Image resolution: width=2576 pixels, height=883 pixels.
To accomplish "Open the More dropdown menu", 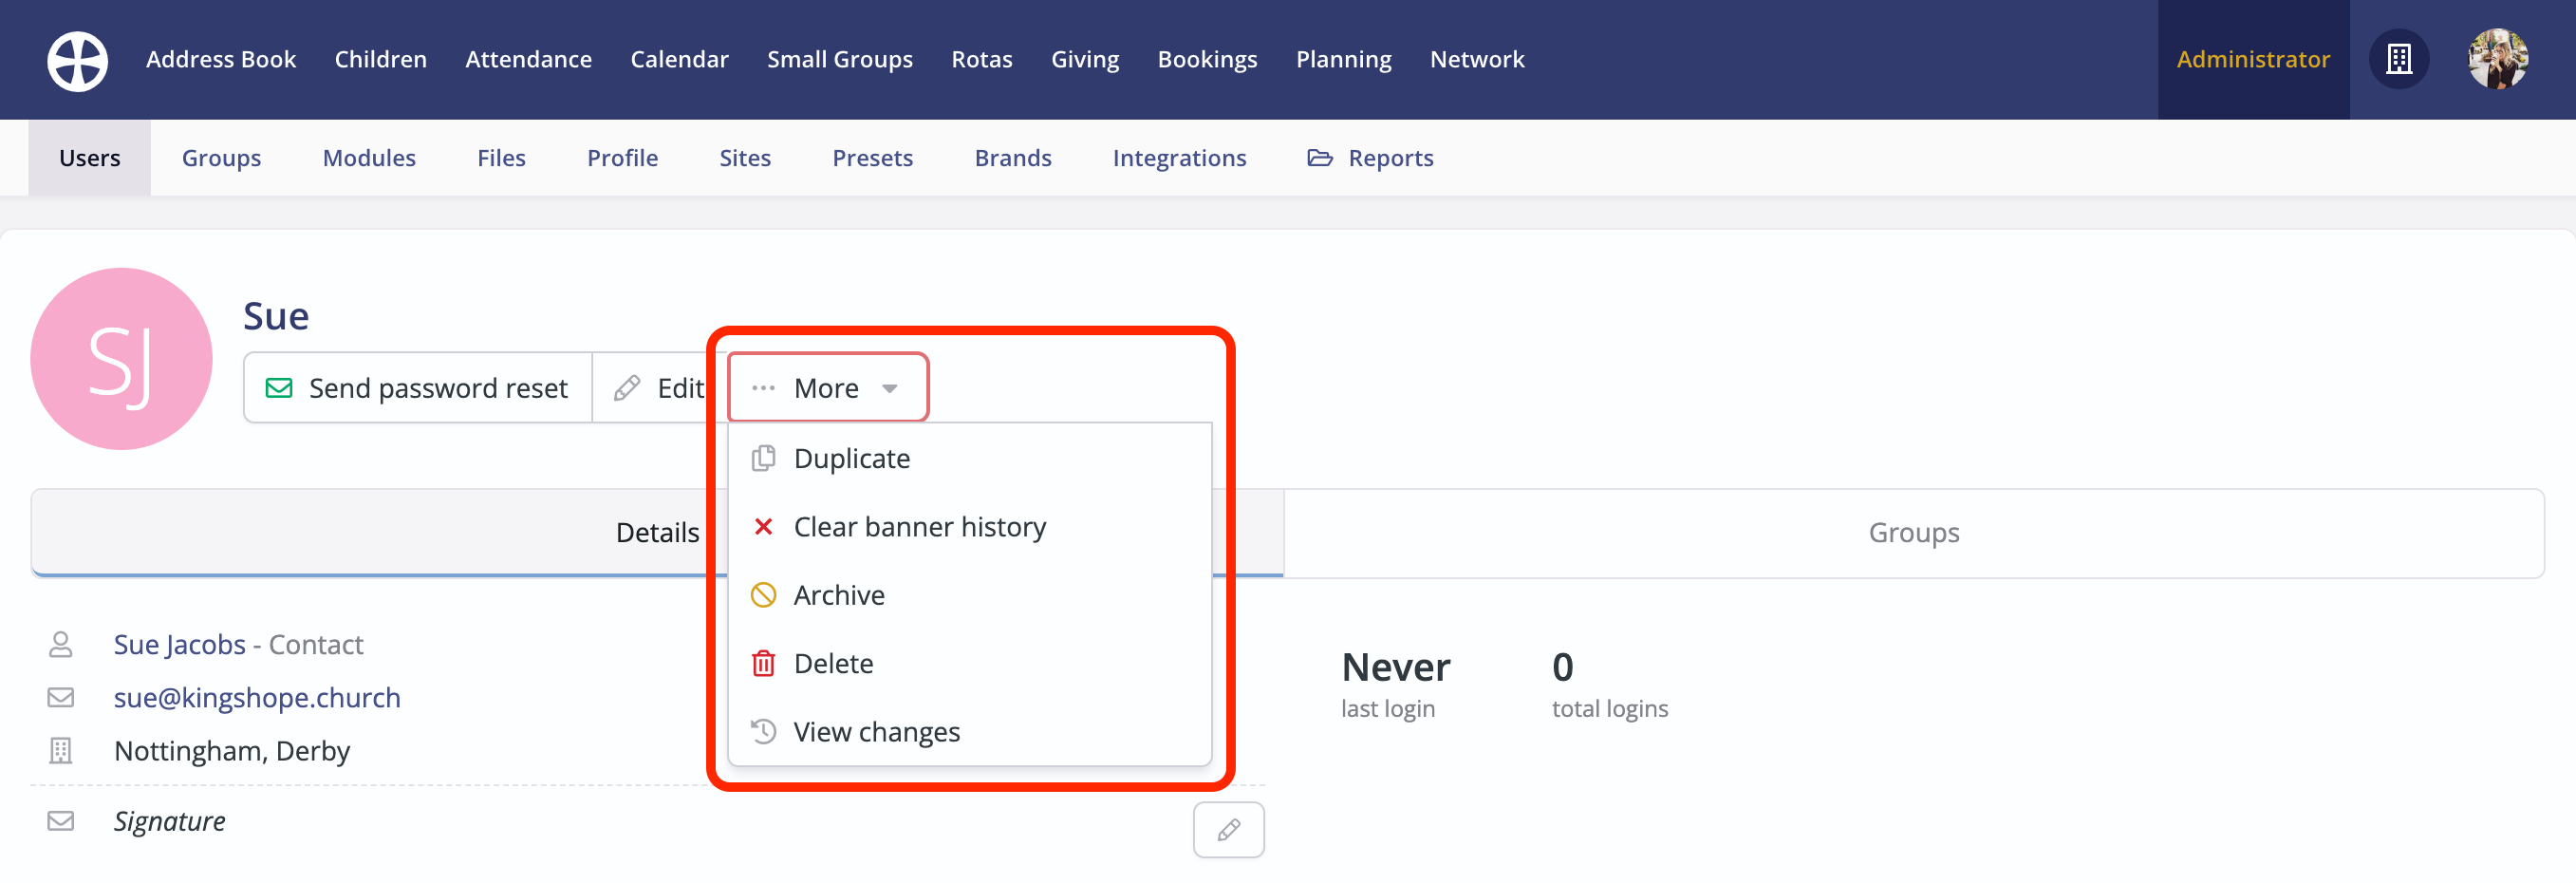I will (826, 388).
